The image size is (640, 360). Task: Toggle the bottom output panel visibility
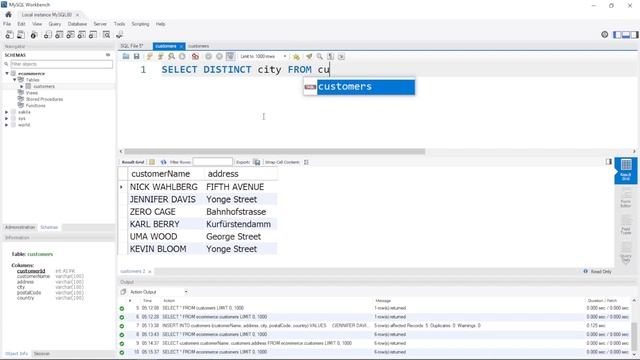click(x=626, y=35)
